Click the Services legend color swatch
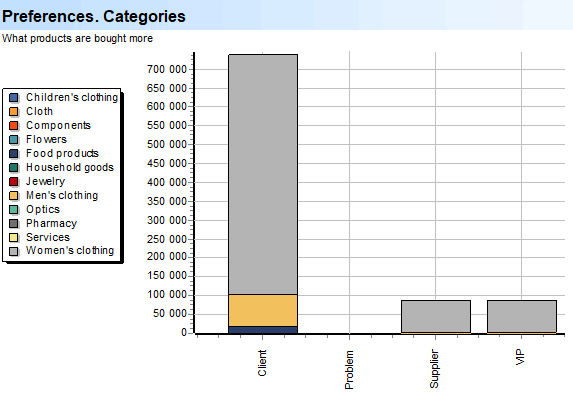The image size is (573, 396). [14, 237]
